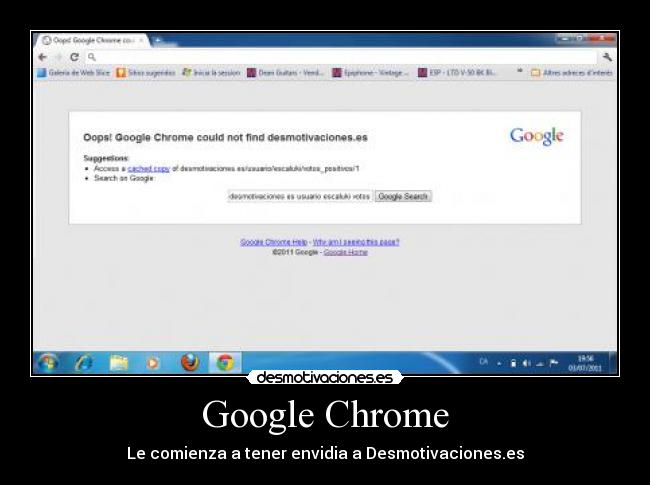Open 'Epiphone - Vintage' bookmark
The height and width of the screenshot is (485, 650).
coord(371,73)
